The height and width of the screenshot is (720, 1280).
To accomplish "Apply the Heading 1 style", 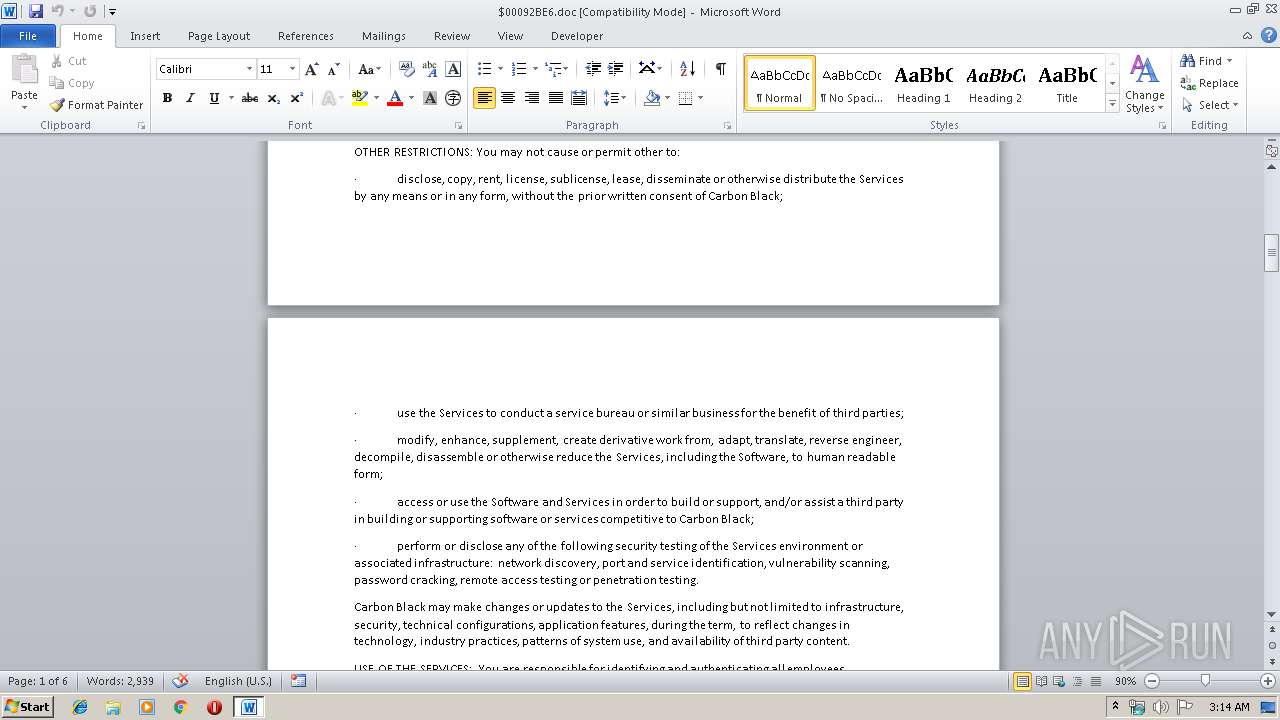I will [923, 83].
